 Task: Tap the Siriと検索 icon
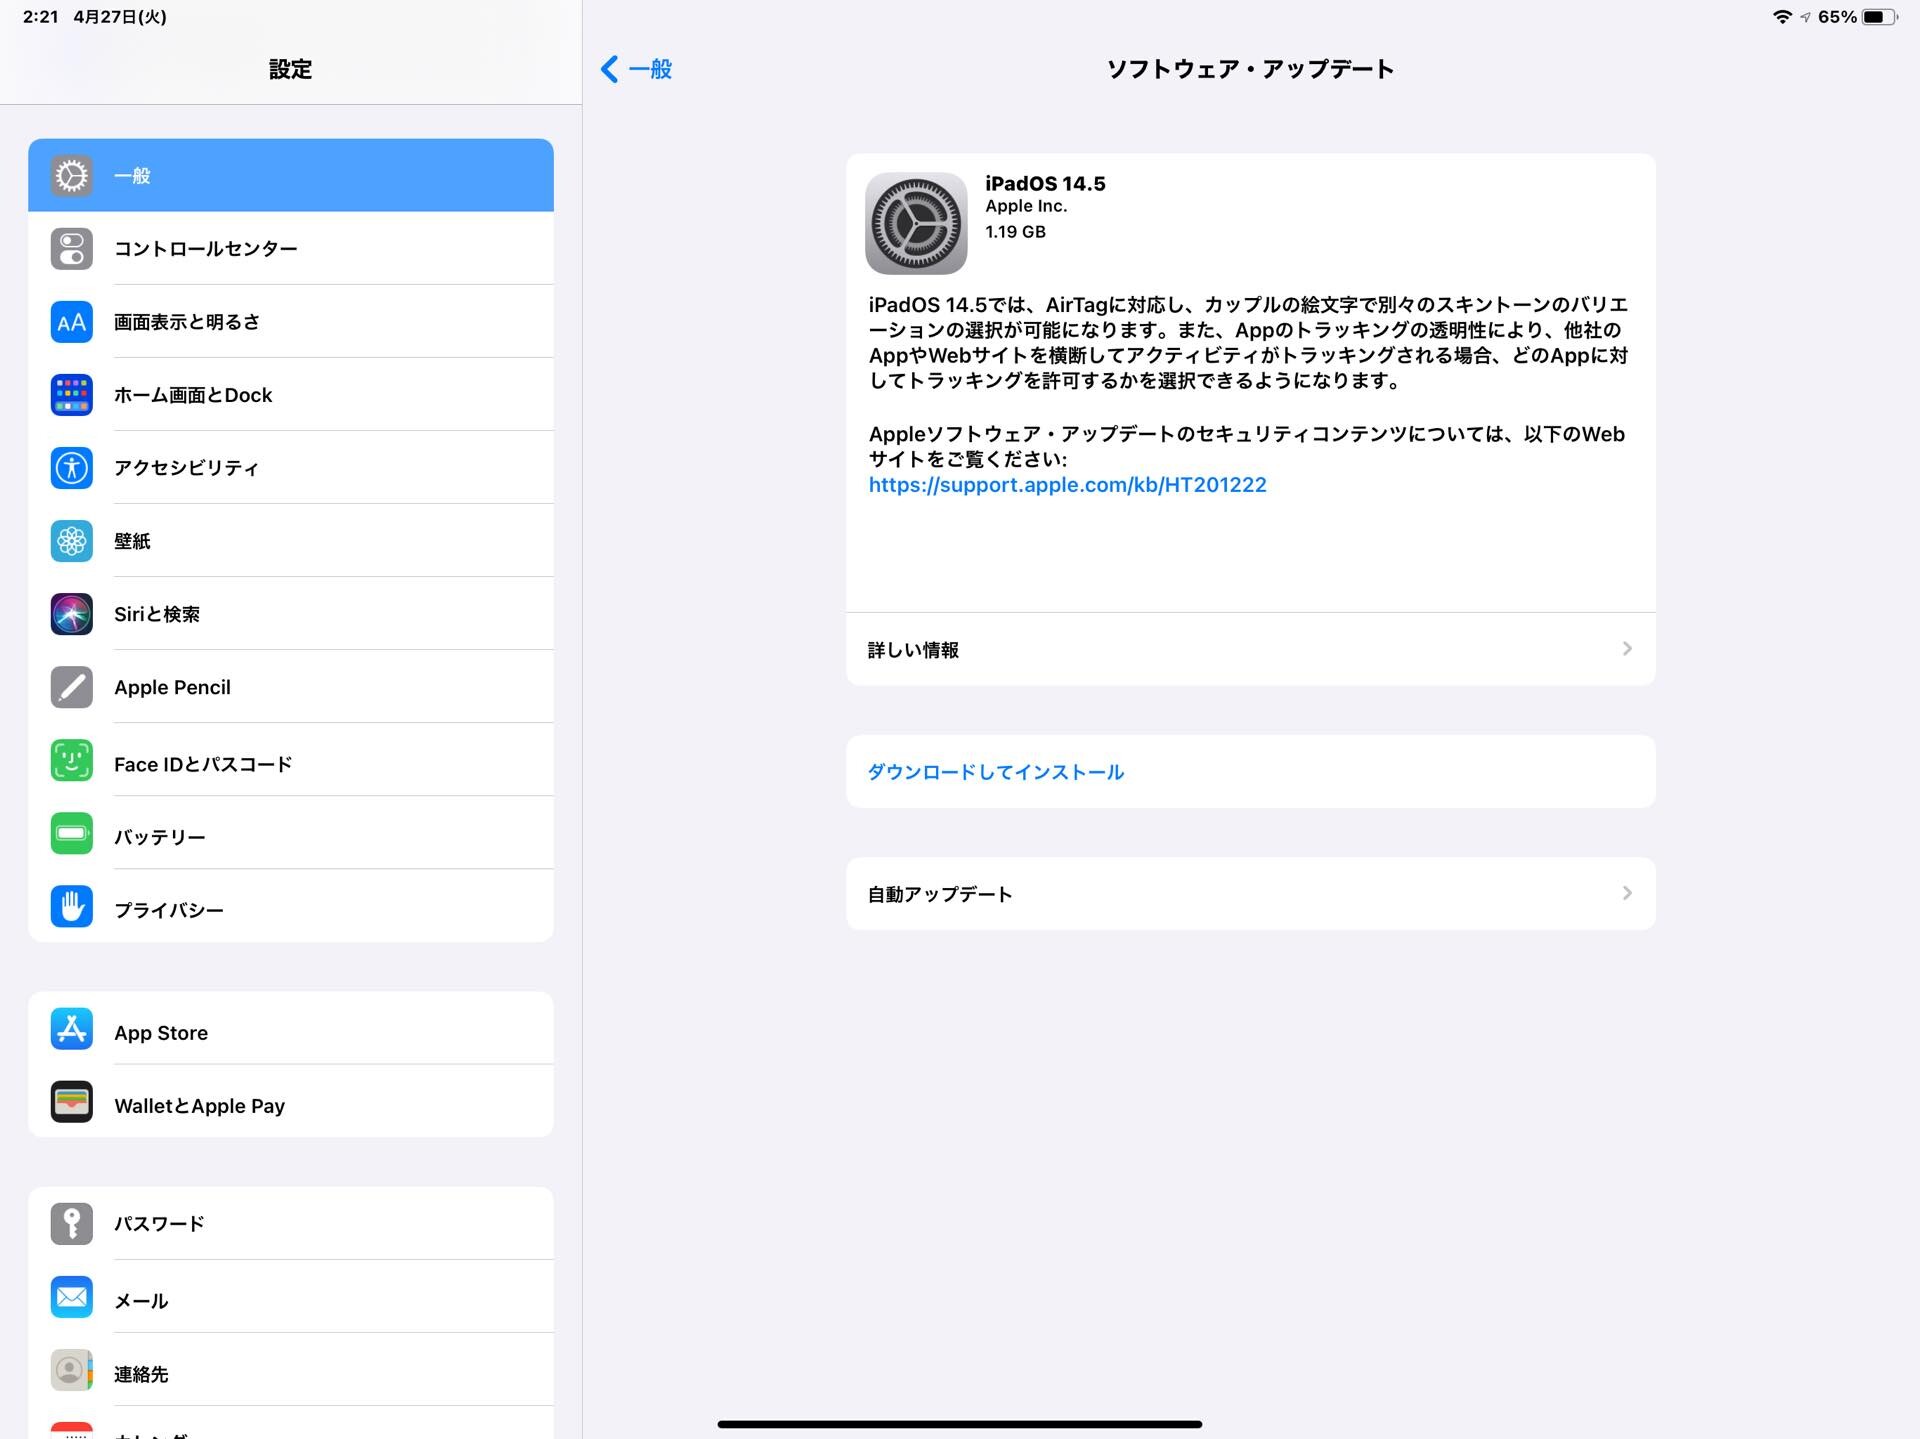(71, 614)
